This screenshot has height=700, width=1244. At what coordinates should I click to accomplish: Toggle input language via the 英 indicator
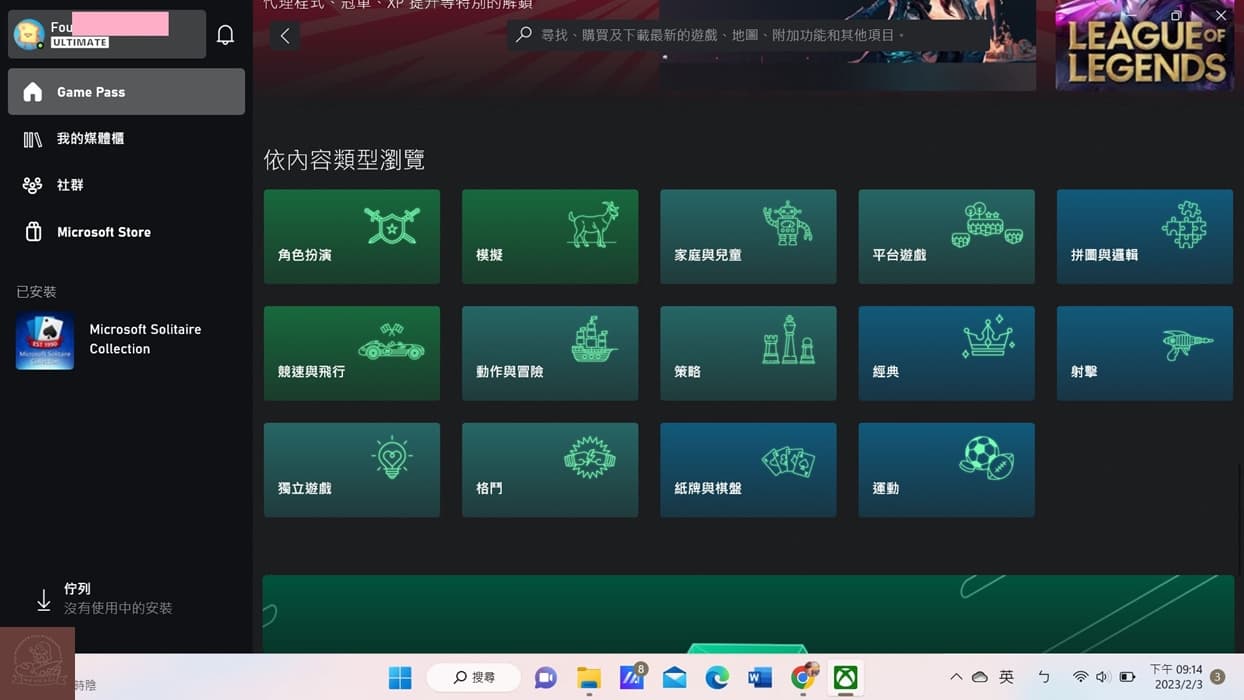coord(1006,677)
